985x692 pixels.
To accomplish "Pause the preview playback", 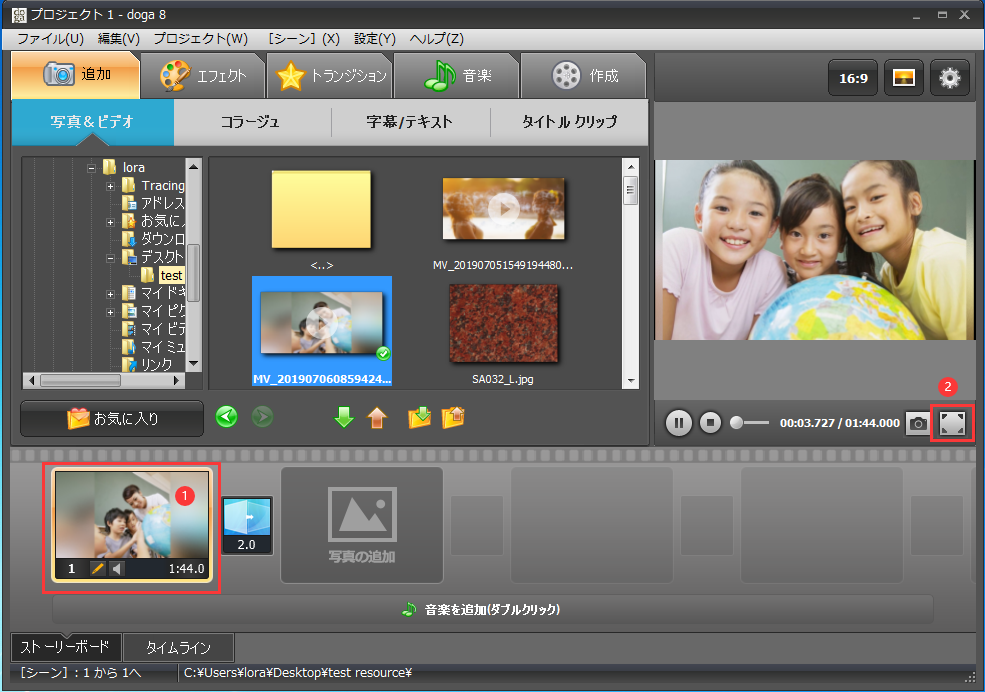I will click(x=678, y=423).
